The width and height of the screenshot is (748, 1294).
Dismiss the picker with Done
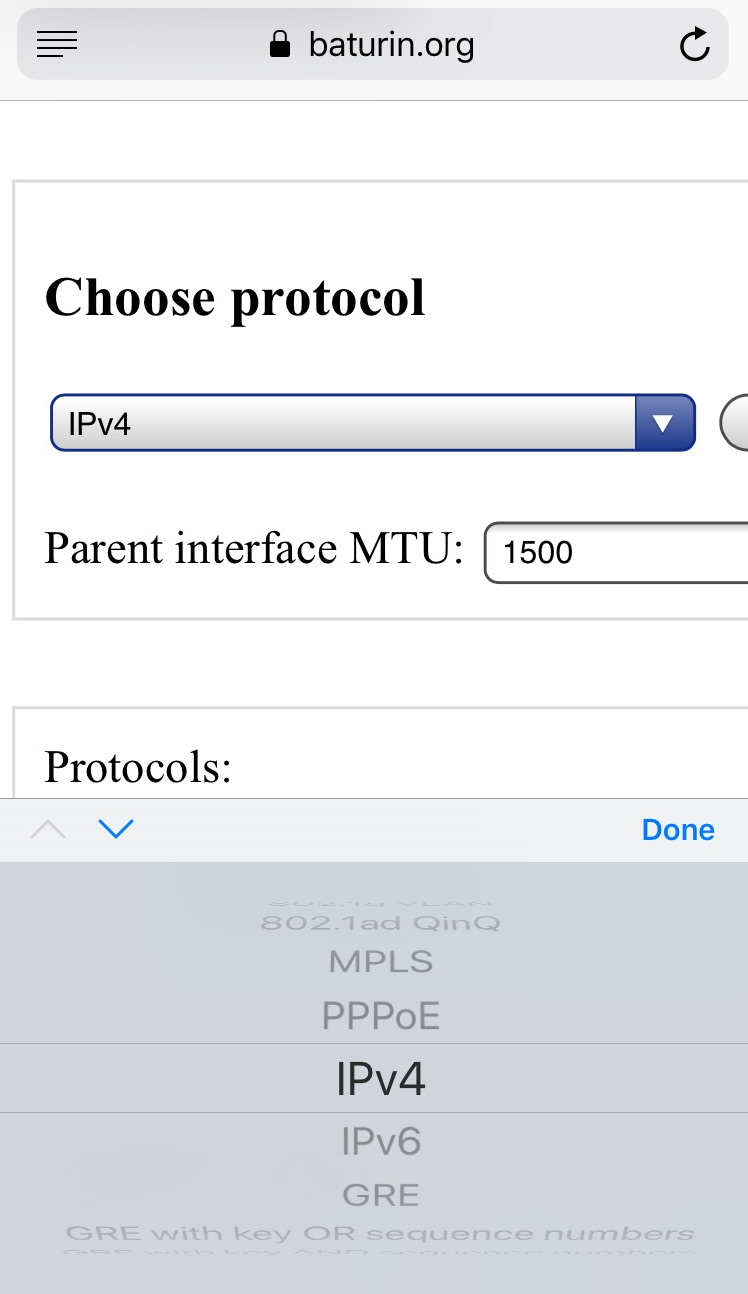click(x=678, y=830)
